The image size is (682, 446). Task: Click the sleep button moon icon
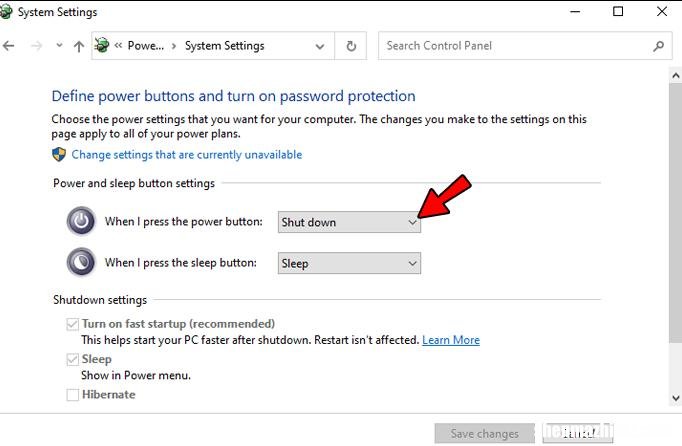(x=81, y=262)
